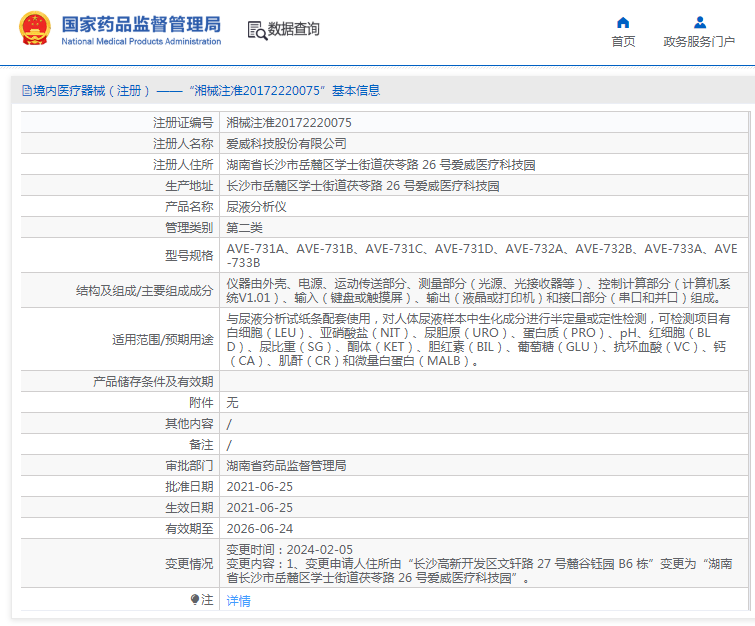Go to 首页 text link
The image size is (755, 626).
[x=623, y=42]
